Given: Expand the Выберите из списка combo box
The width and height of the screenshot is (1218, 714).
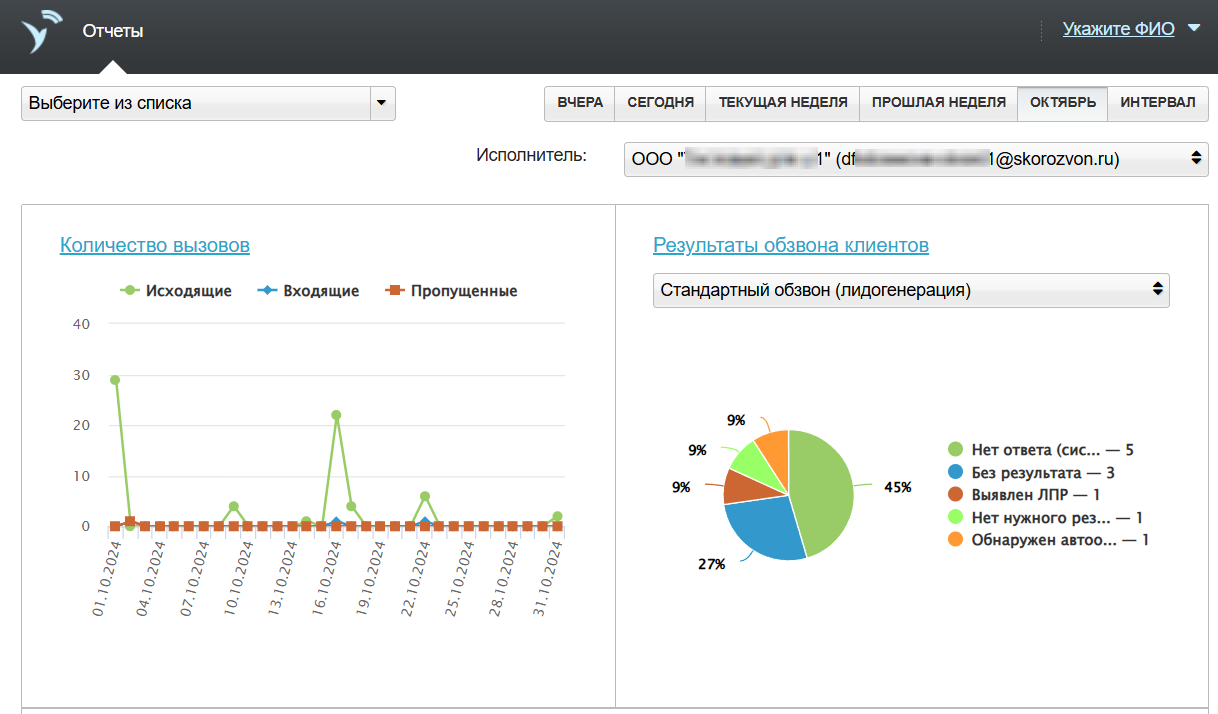Looking at the screenshot, I should (208, 103).
